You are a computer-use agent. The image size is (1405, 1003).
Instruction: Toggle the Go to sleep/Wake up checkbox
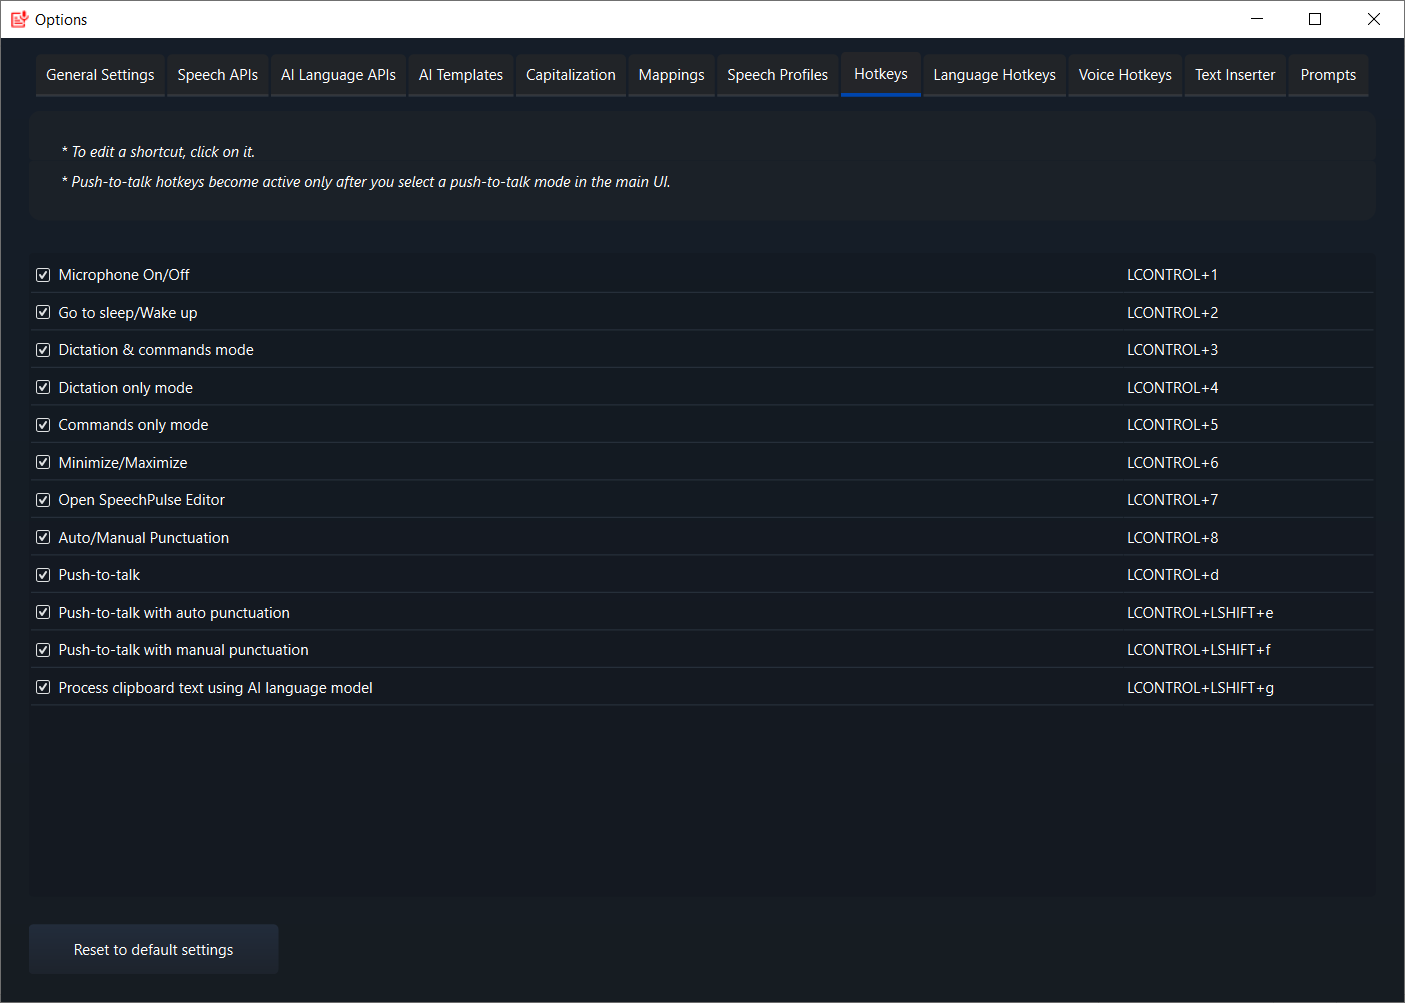(43, 312)
